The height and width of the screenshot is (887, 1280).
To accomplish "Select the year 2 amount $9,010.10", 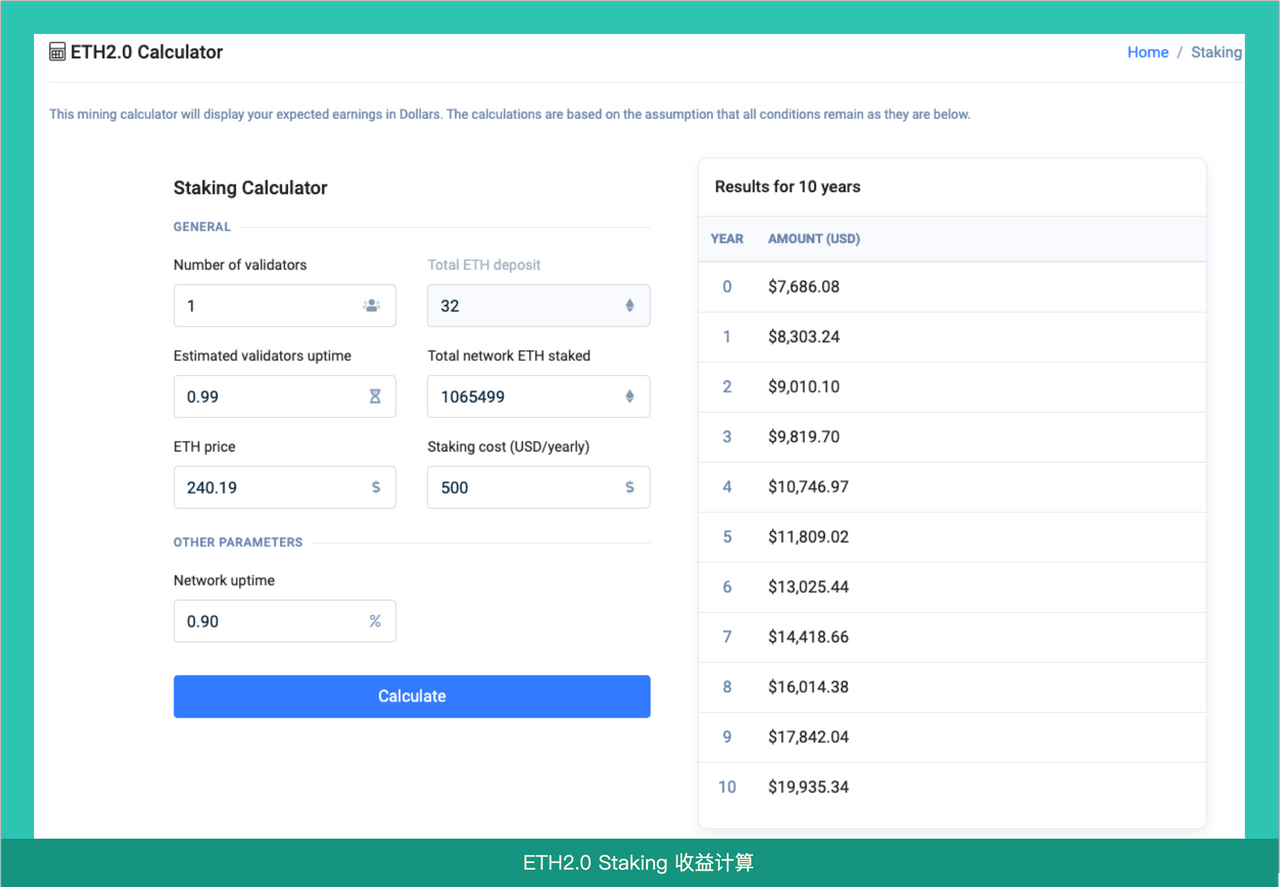I will click(x=804, y=387).
